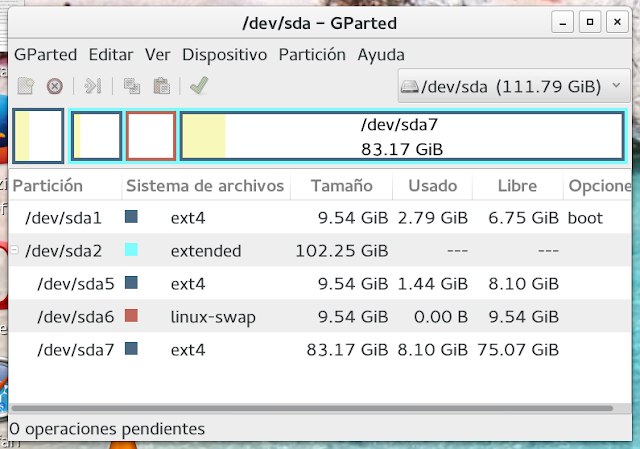
Task: Open the /dev/sda device selector dropdown
Action: pyautogui.click(x=513, y=86)
